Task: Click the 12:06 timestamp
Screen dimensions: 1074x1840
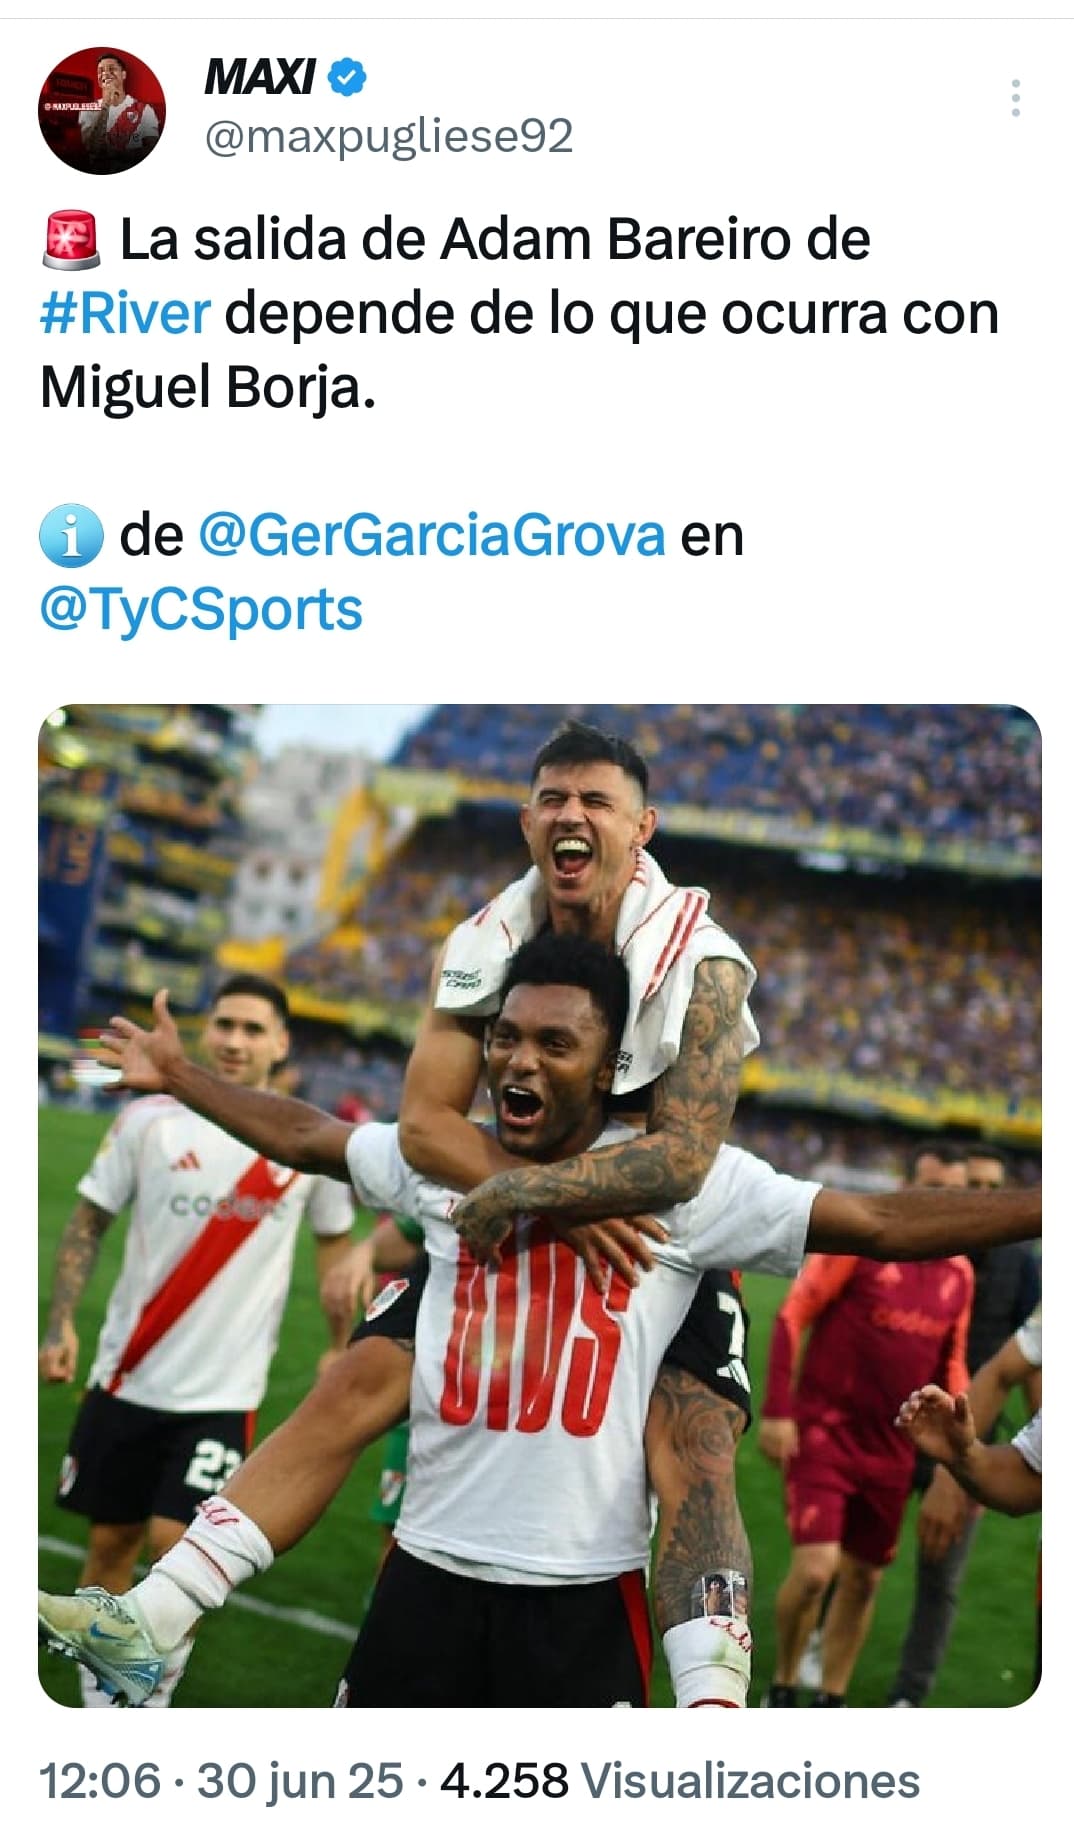Action: coord(100,1781)
